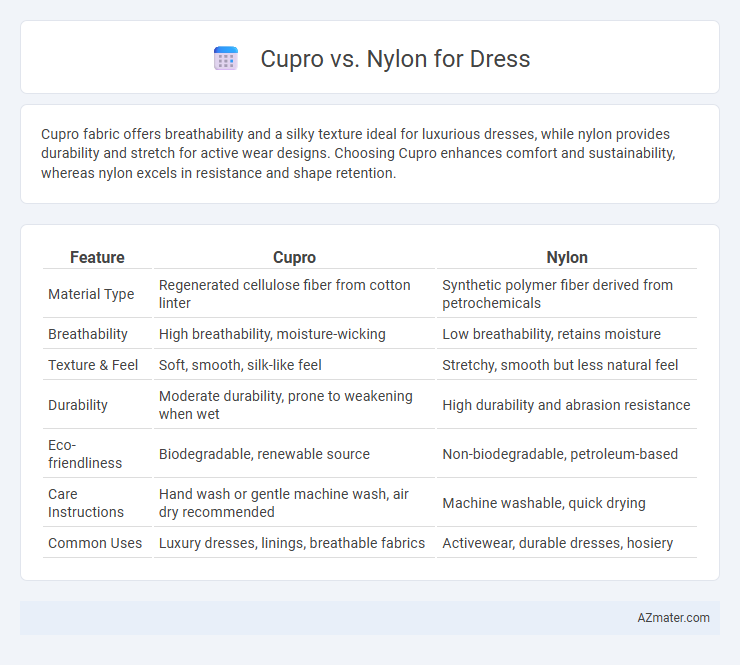740x665 pixels.
Task: Select the 'Common Uses' row label
Action: coord(95,543)
